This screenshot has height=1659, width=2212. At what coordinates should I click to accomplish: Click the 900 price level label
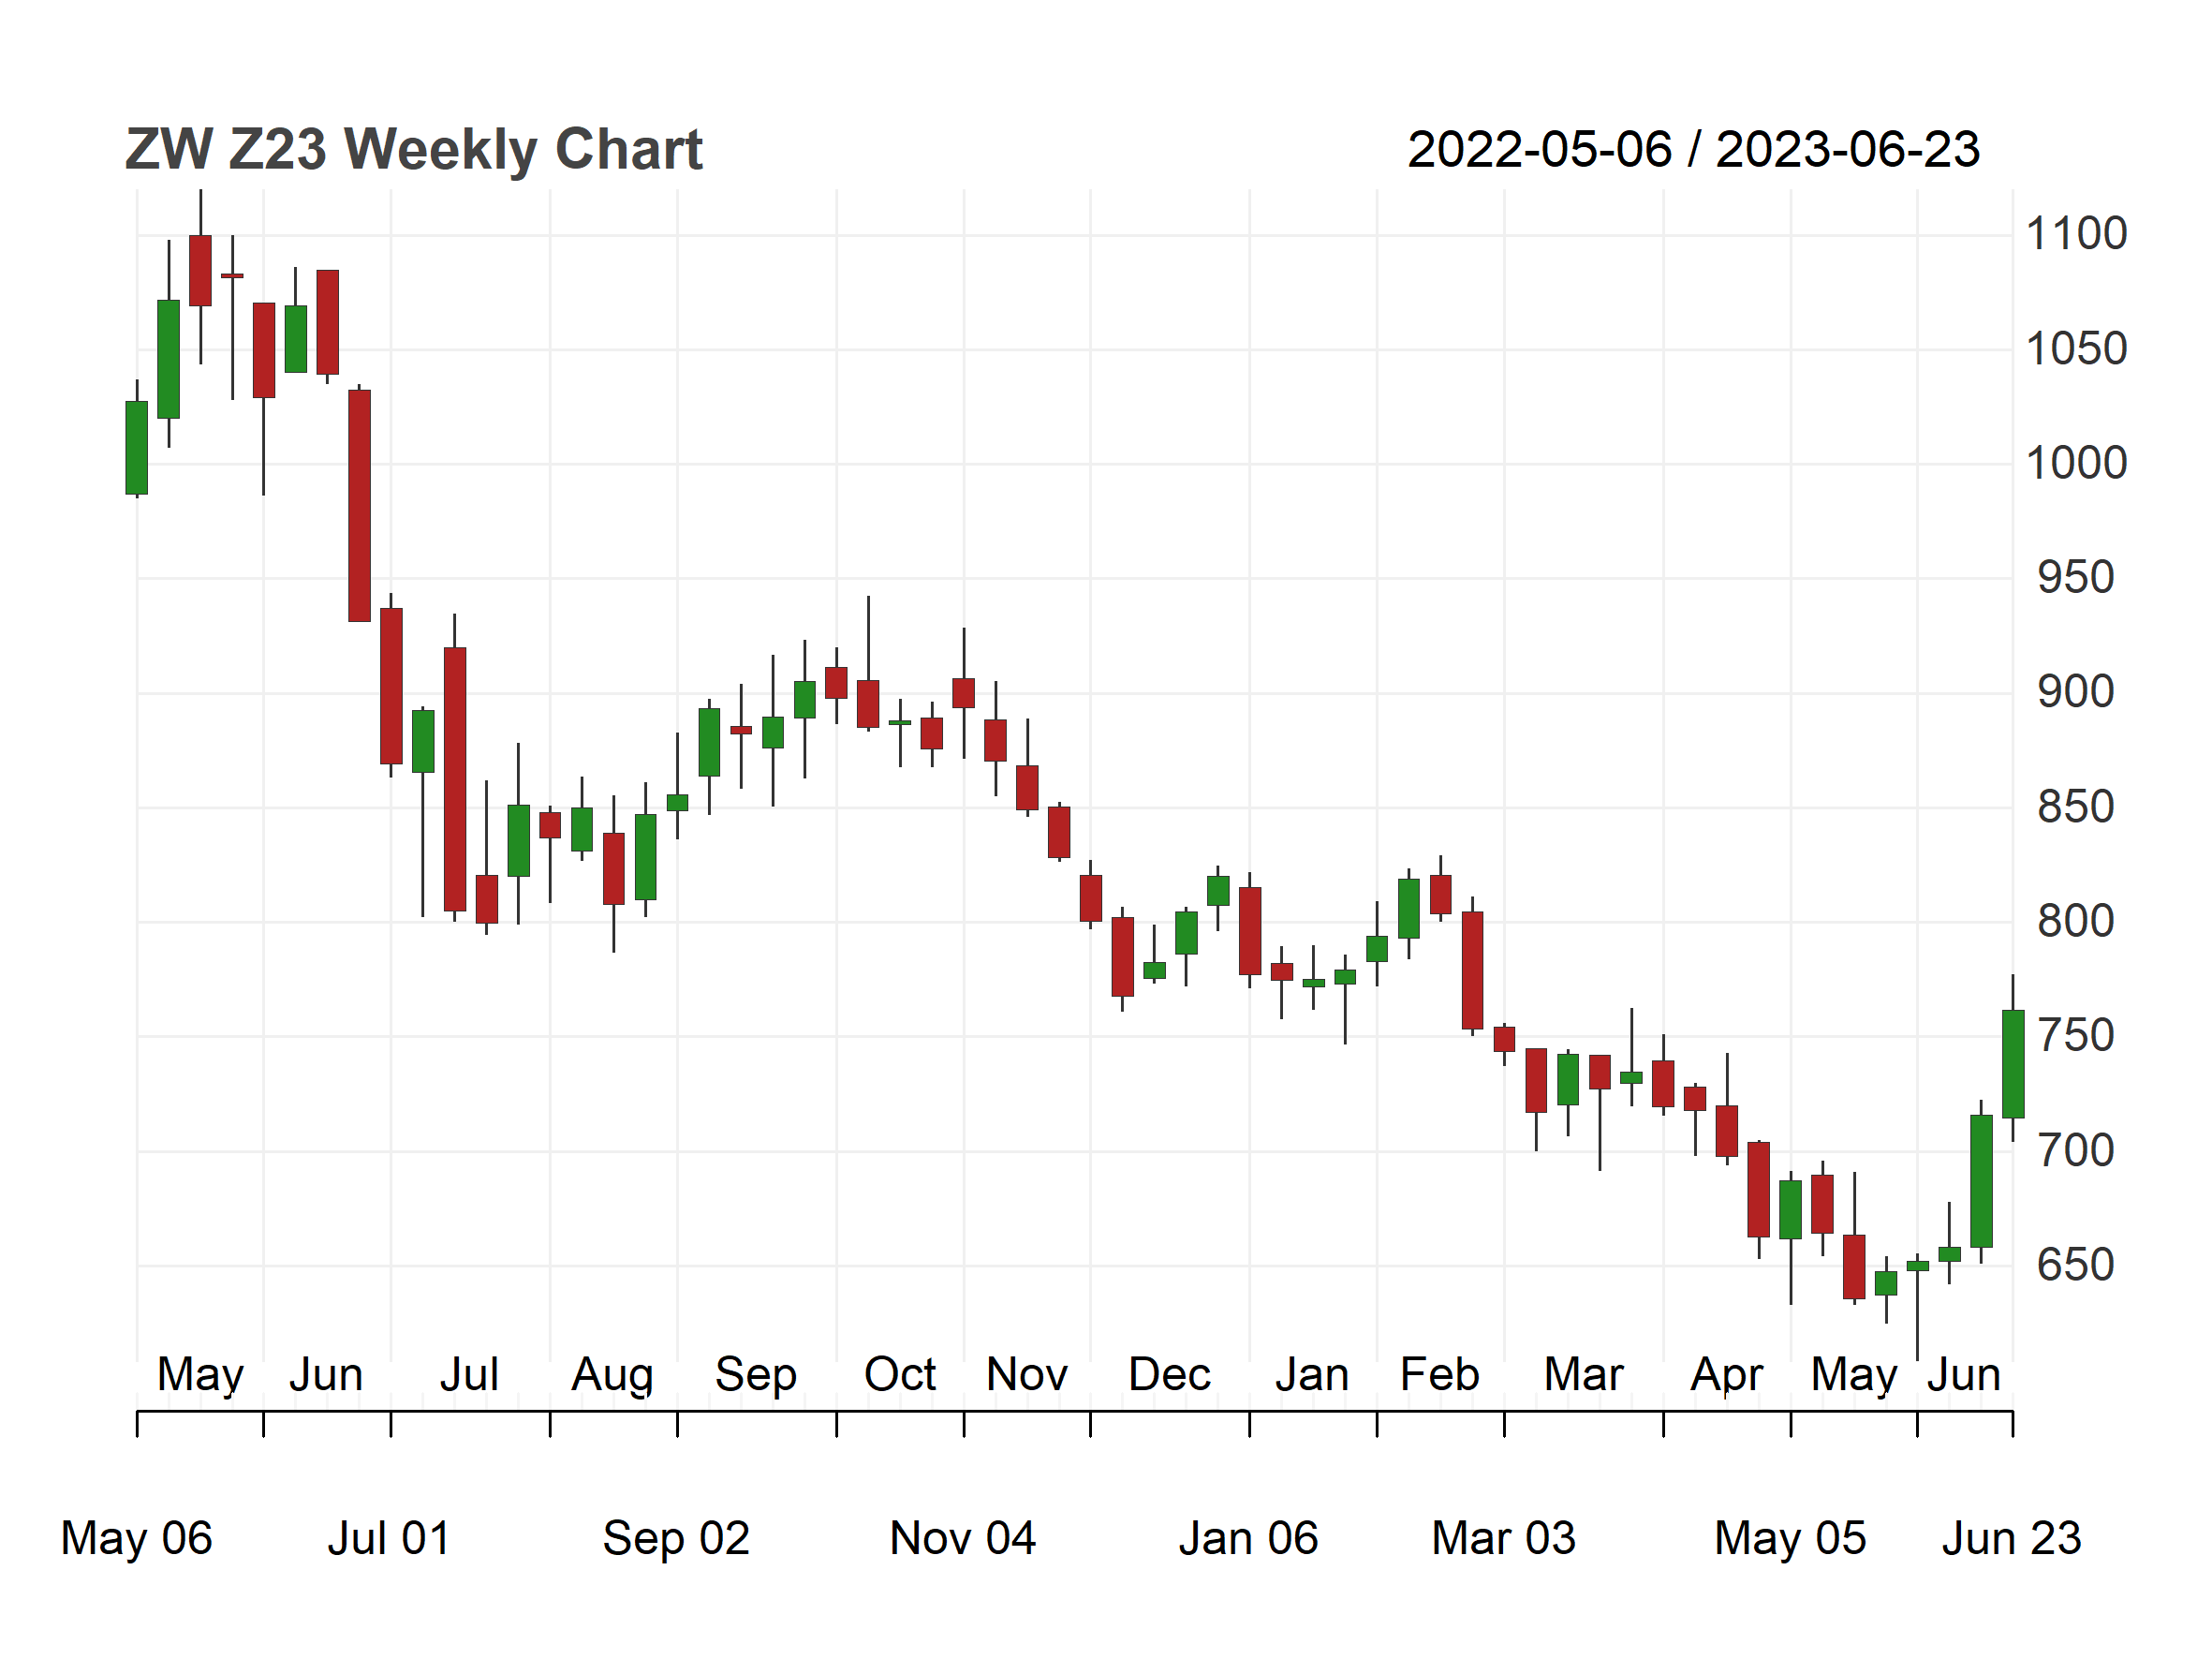tap(2075, 692)
